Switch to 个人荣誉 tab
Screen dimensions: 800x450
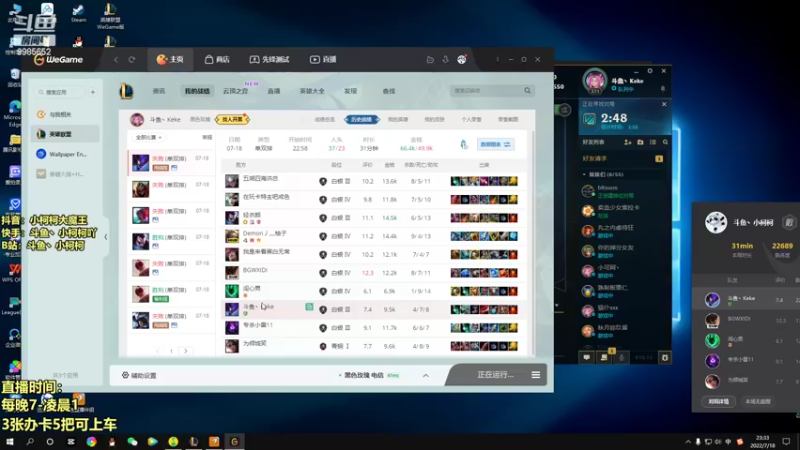click(x=471, y=119)
